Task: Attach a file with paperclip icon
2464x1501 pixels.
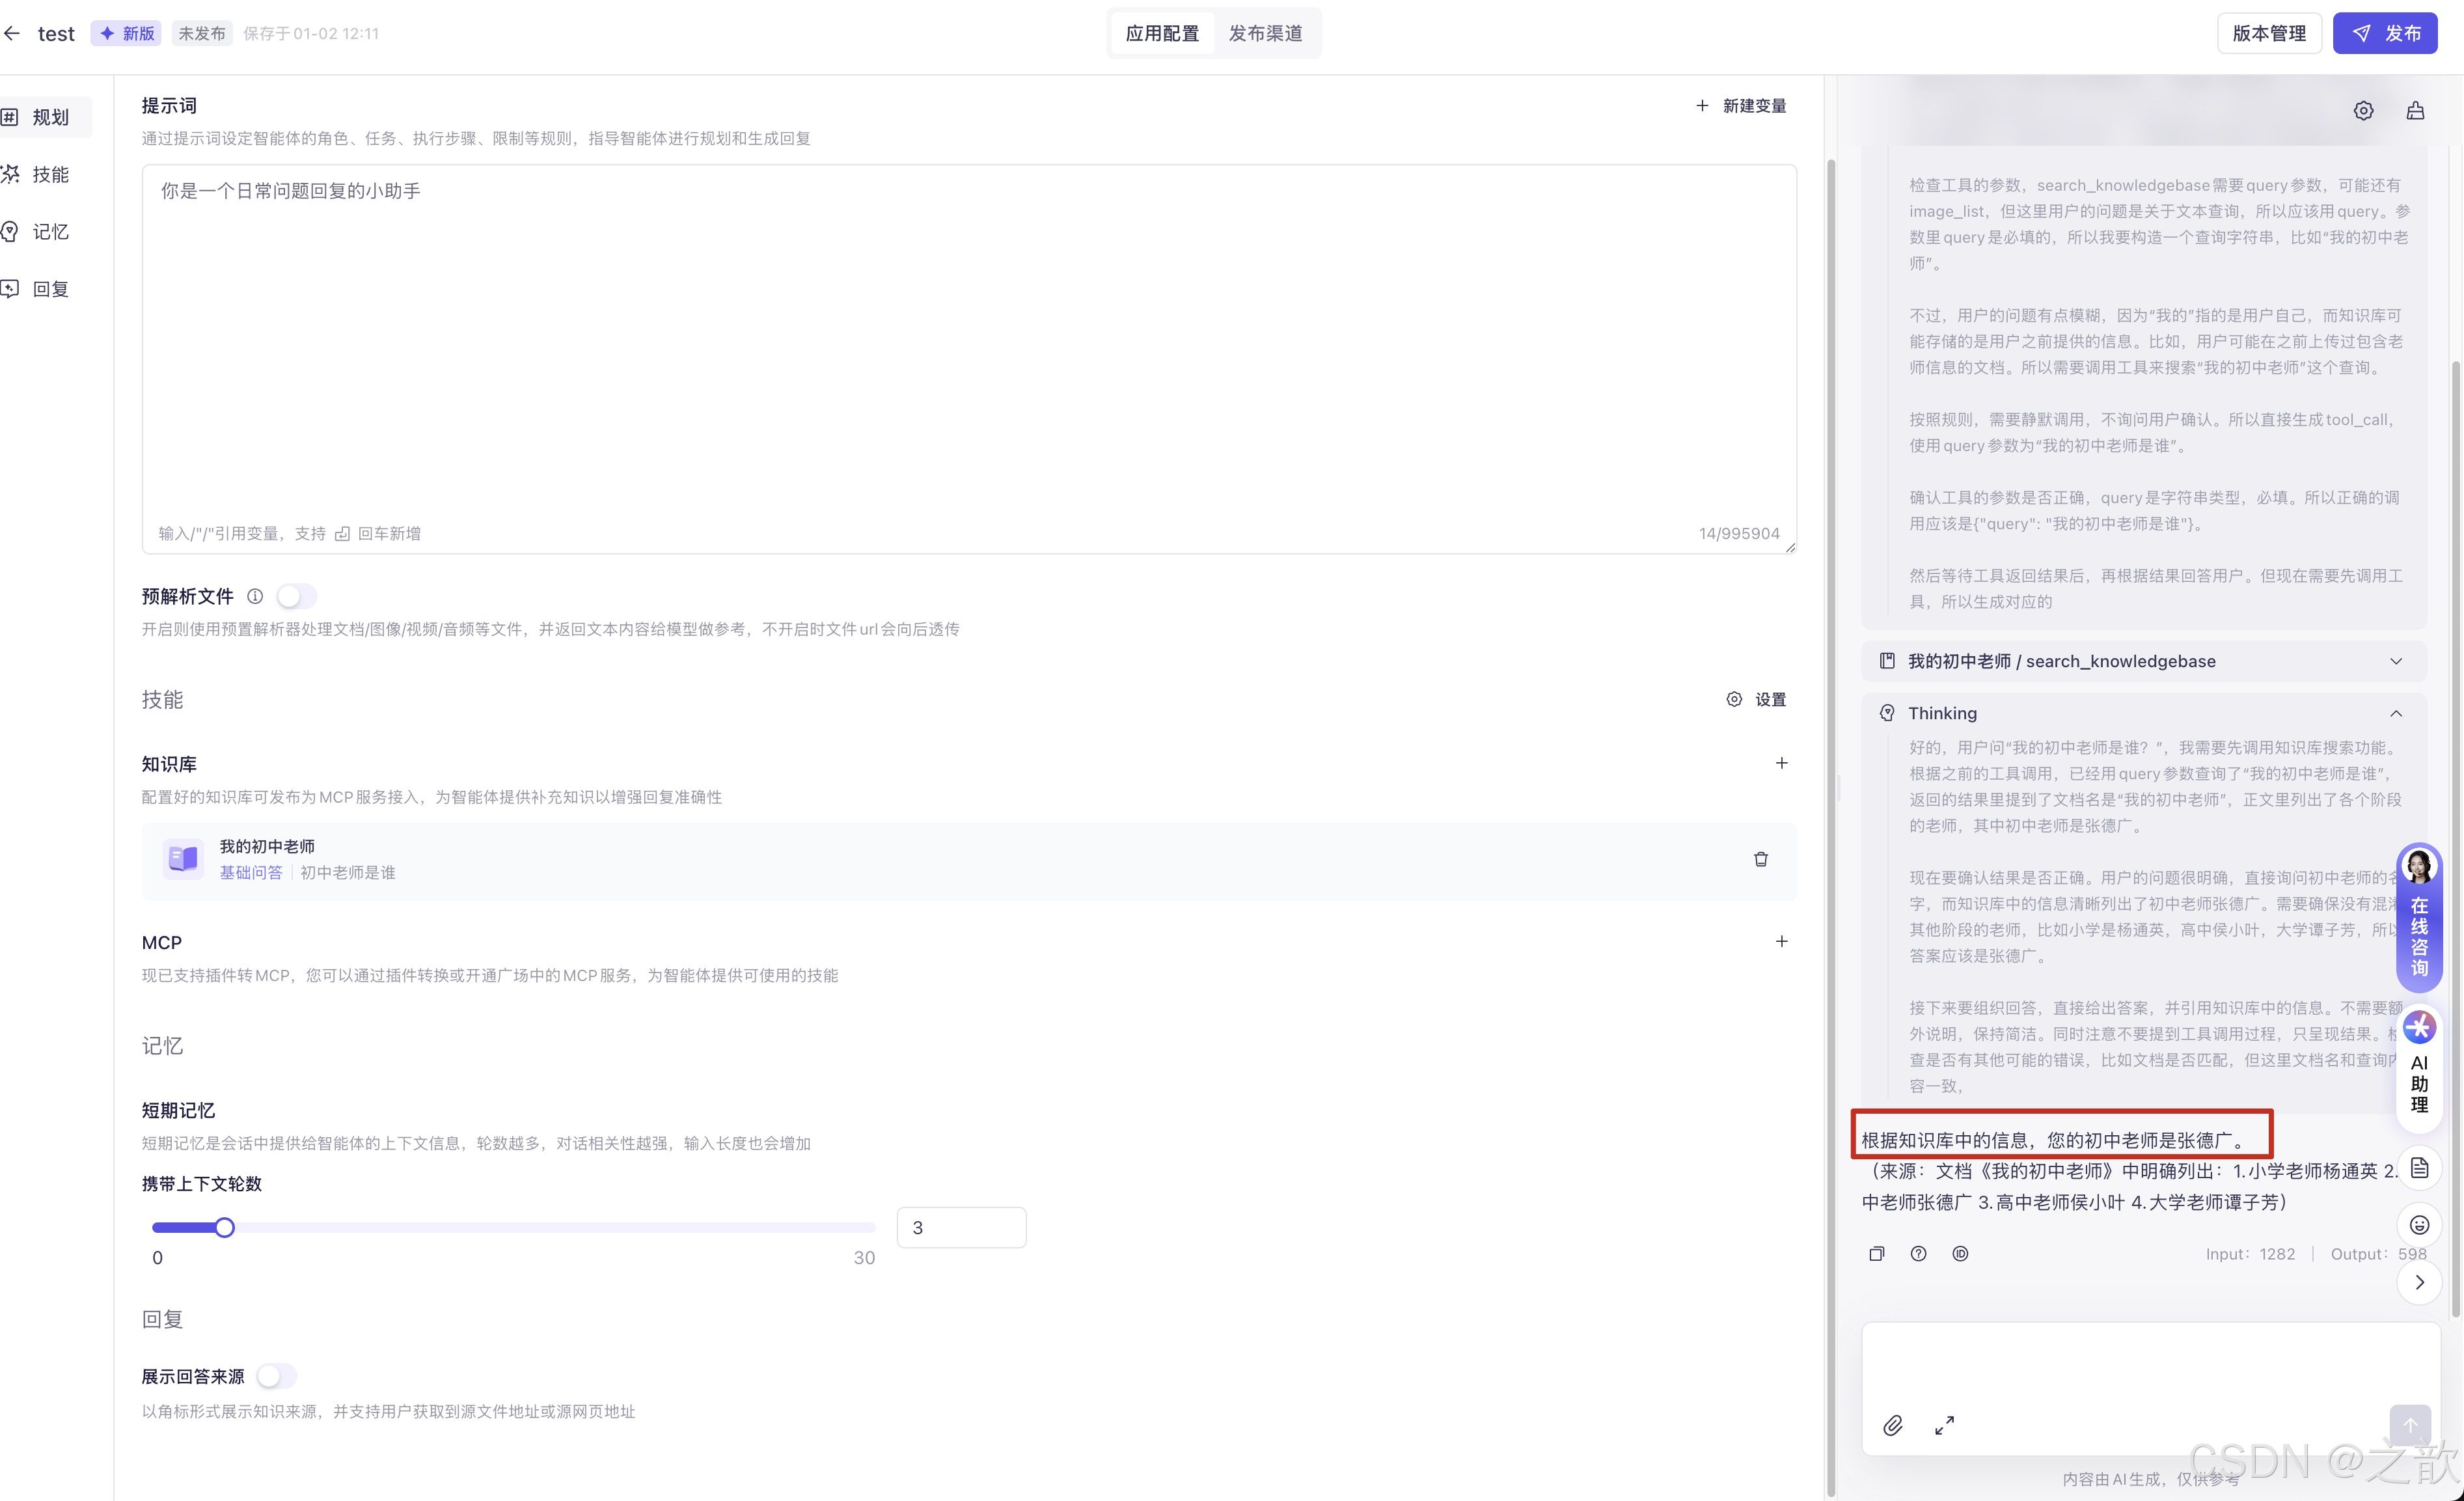Action: 1892,1426
